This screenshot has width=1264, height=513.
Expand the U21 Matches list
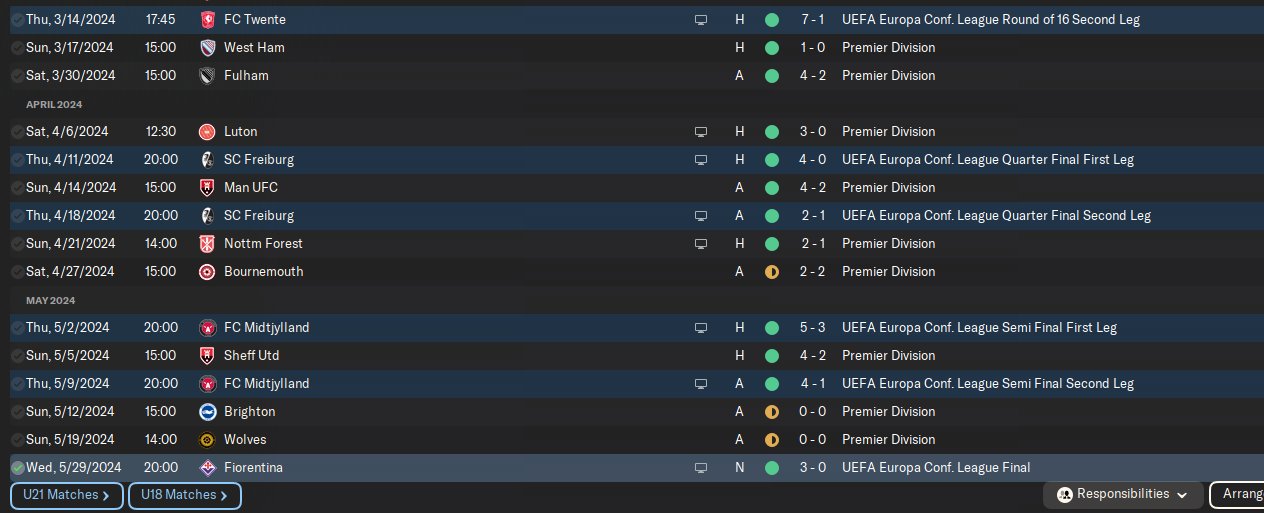point(67,495)
